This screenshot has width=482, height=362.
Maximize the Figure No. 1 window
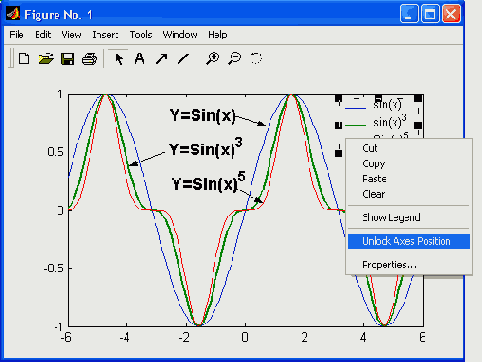coord(430,14)
